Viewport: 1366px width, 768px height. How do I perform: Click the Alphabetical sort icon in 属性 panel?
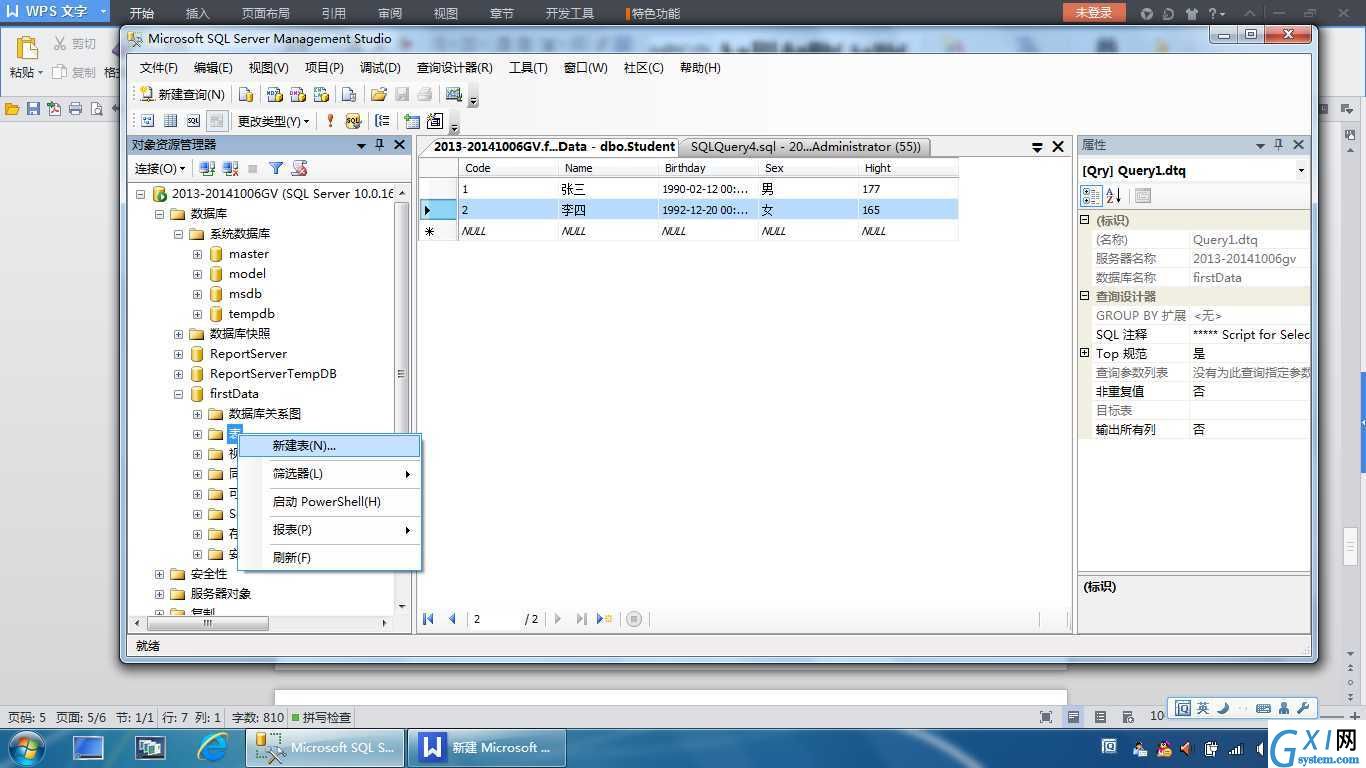coord(1114,196)
